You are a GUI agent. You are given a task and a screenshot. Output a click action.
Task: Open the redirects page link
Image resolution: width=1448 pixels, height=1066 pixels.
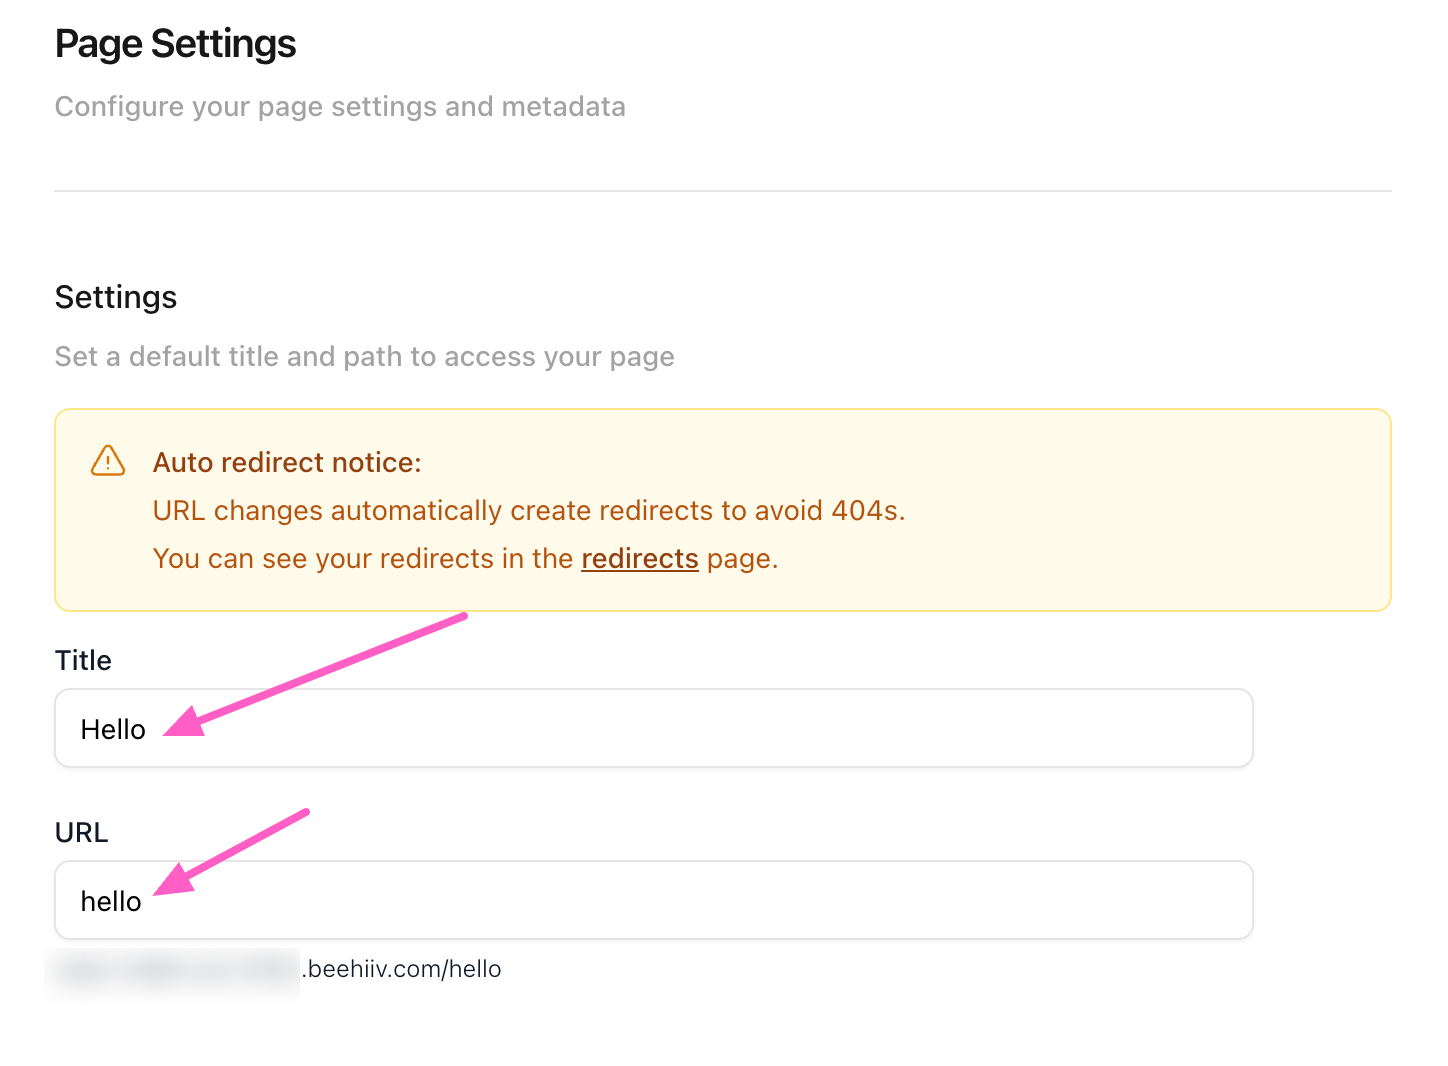point(639,558)
